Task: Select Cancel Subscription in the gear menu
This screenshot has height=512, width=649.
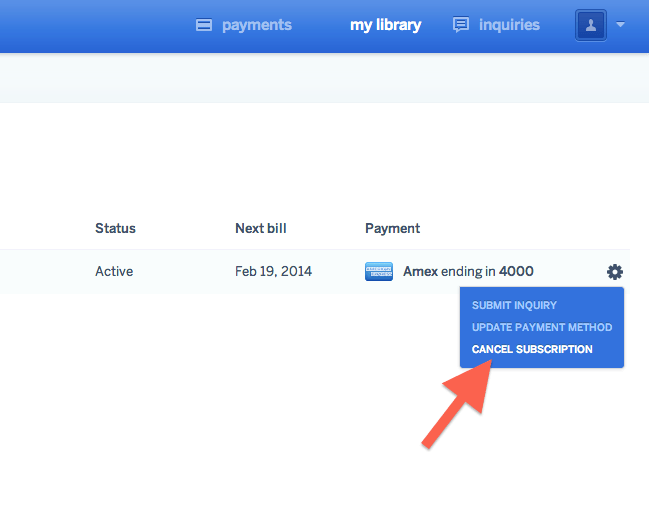Action: pos(532,349)
